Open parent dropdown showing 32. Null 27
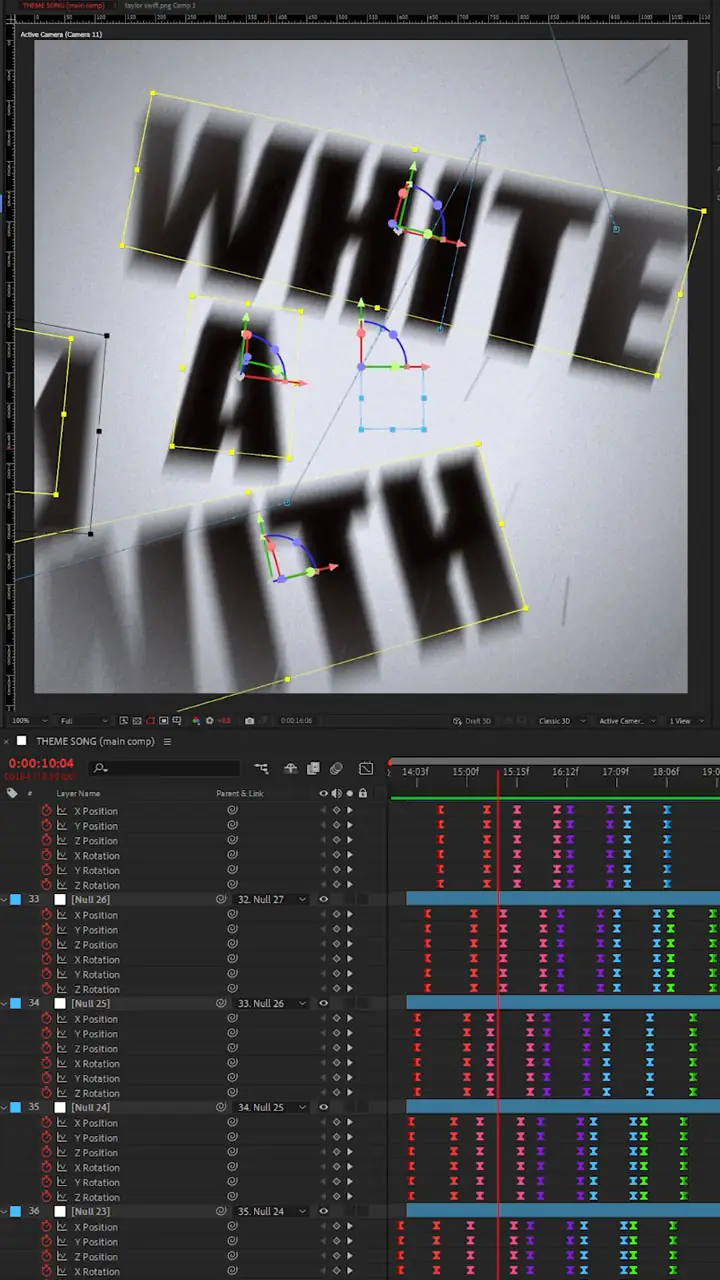Screen dimensions: 720x1280 pos(270,900)
